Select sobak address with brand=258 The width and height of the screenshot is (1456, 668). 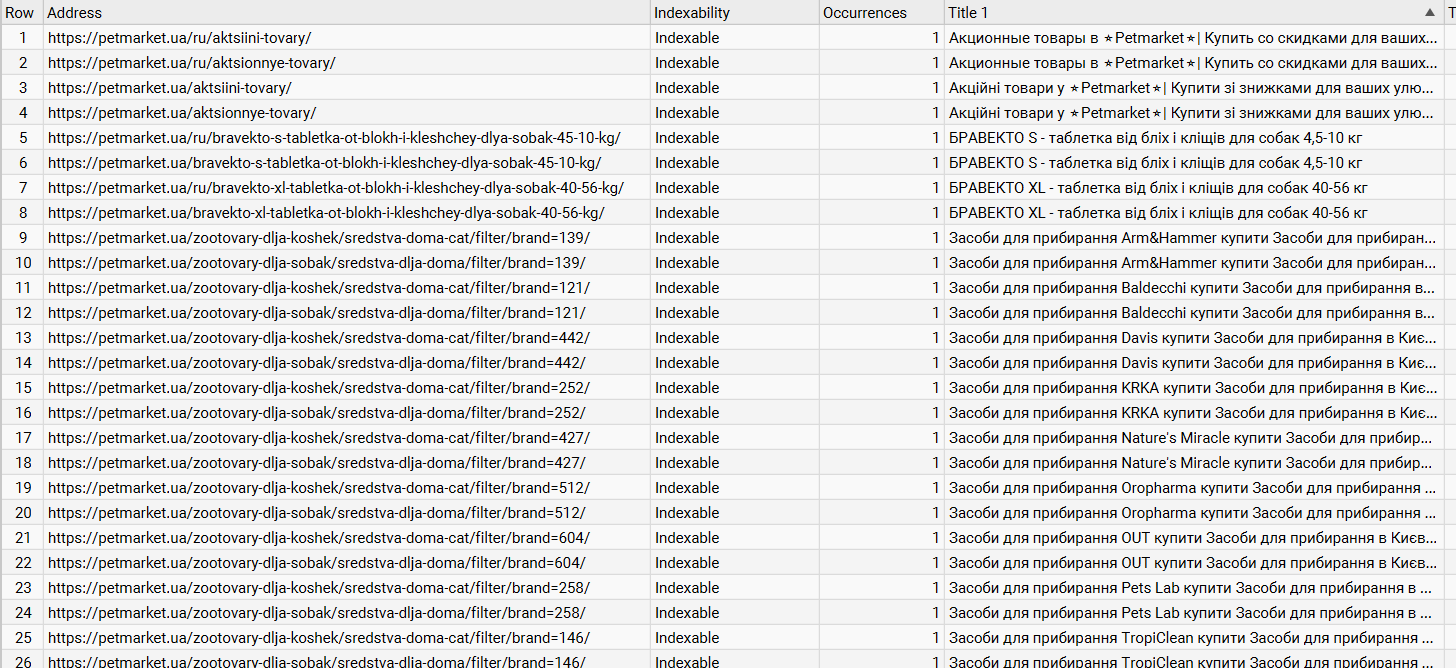316,613
